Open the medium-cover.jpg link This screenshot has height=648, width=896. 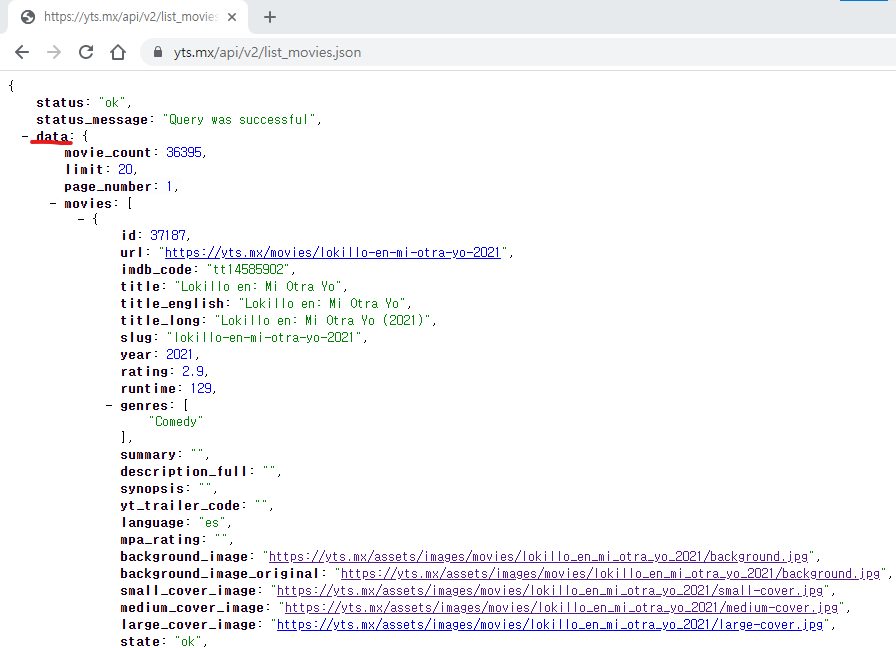561,608
